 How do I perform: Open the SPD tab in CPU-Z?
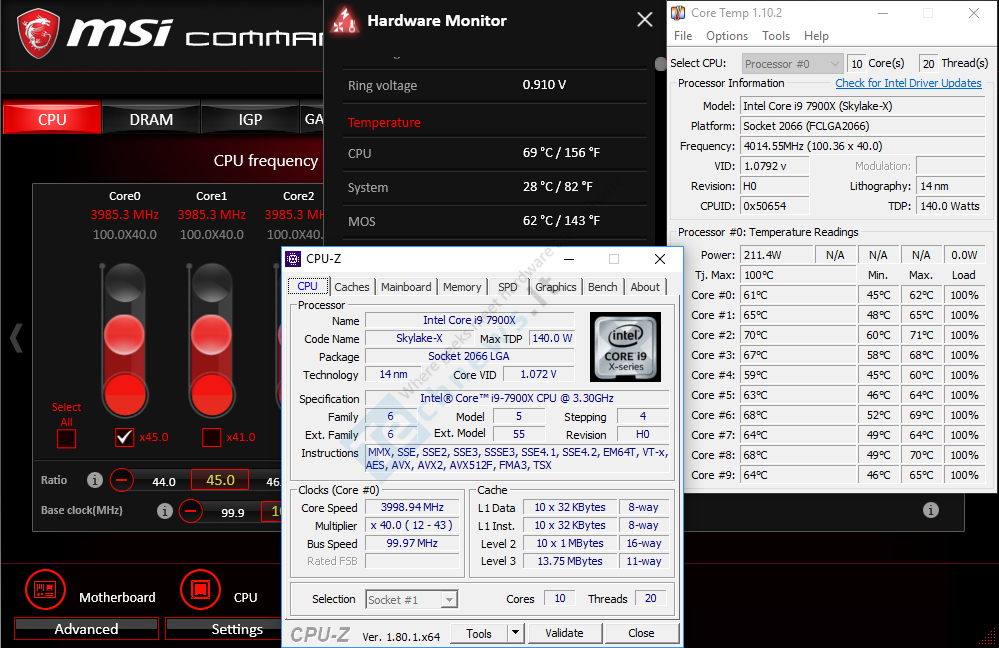(x=508, y=287)
